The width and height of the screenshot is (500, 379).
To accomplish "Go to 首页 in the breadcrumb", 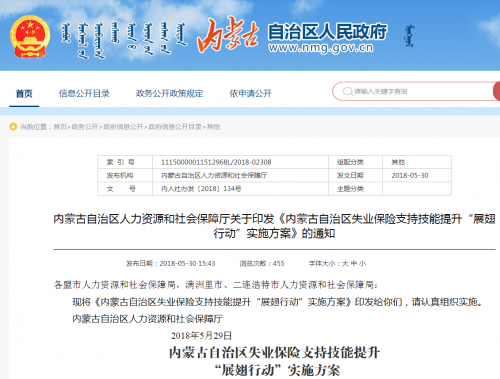I will [x=60, y=127].
